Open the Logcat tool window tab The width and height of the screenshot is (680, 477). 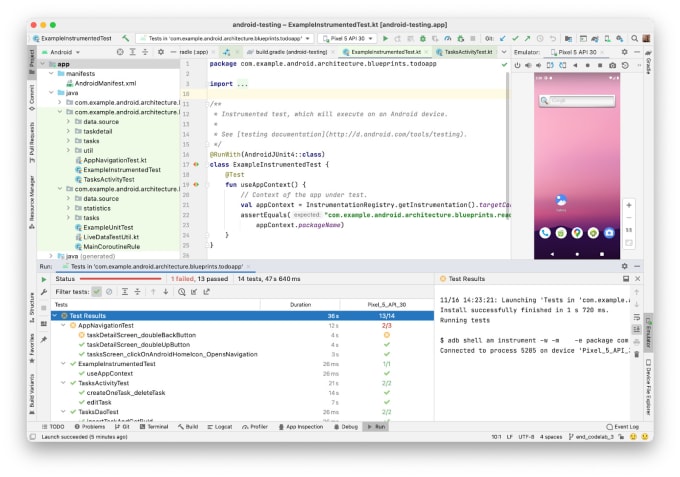tap(223, 426)
